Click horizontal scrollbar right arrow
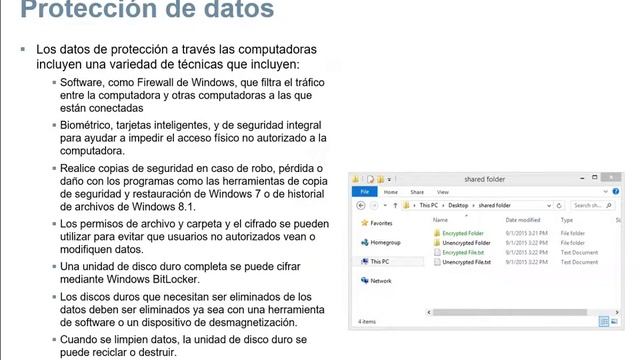The image size is (640, 360). coord(617,312)
